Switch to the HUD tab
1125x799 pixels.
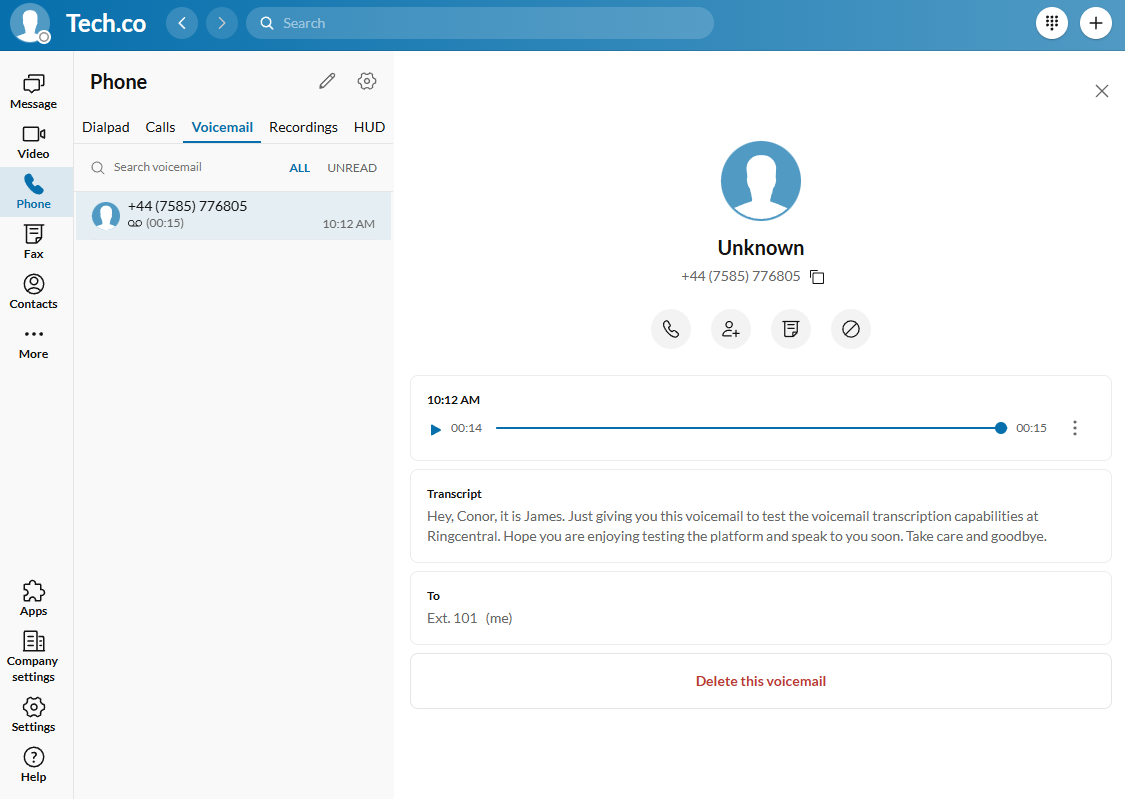click(369, 127)
